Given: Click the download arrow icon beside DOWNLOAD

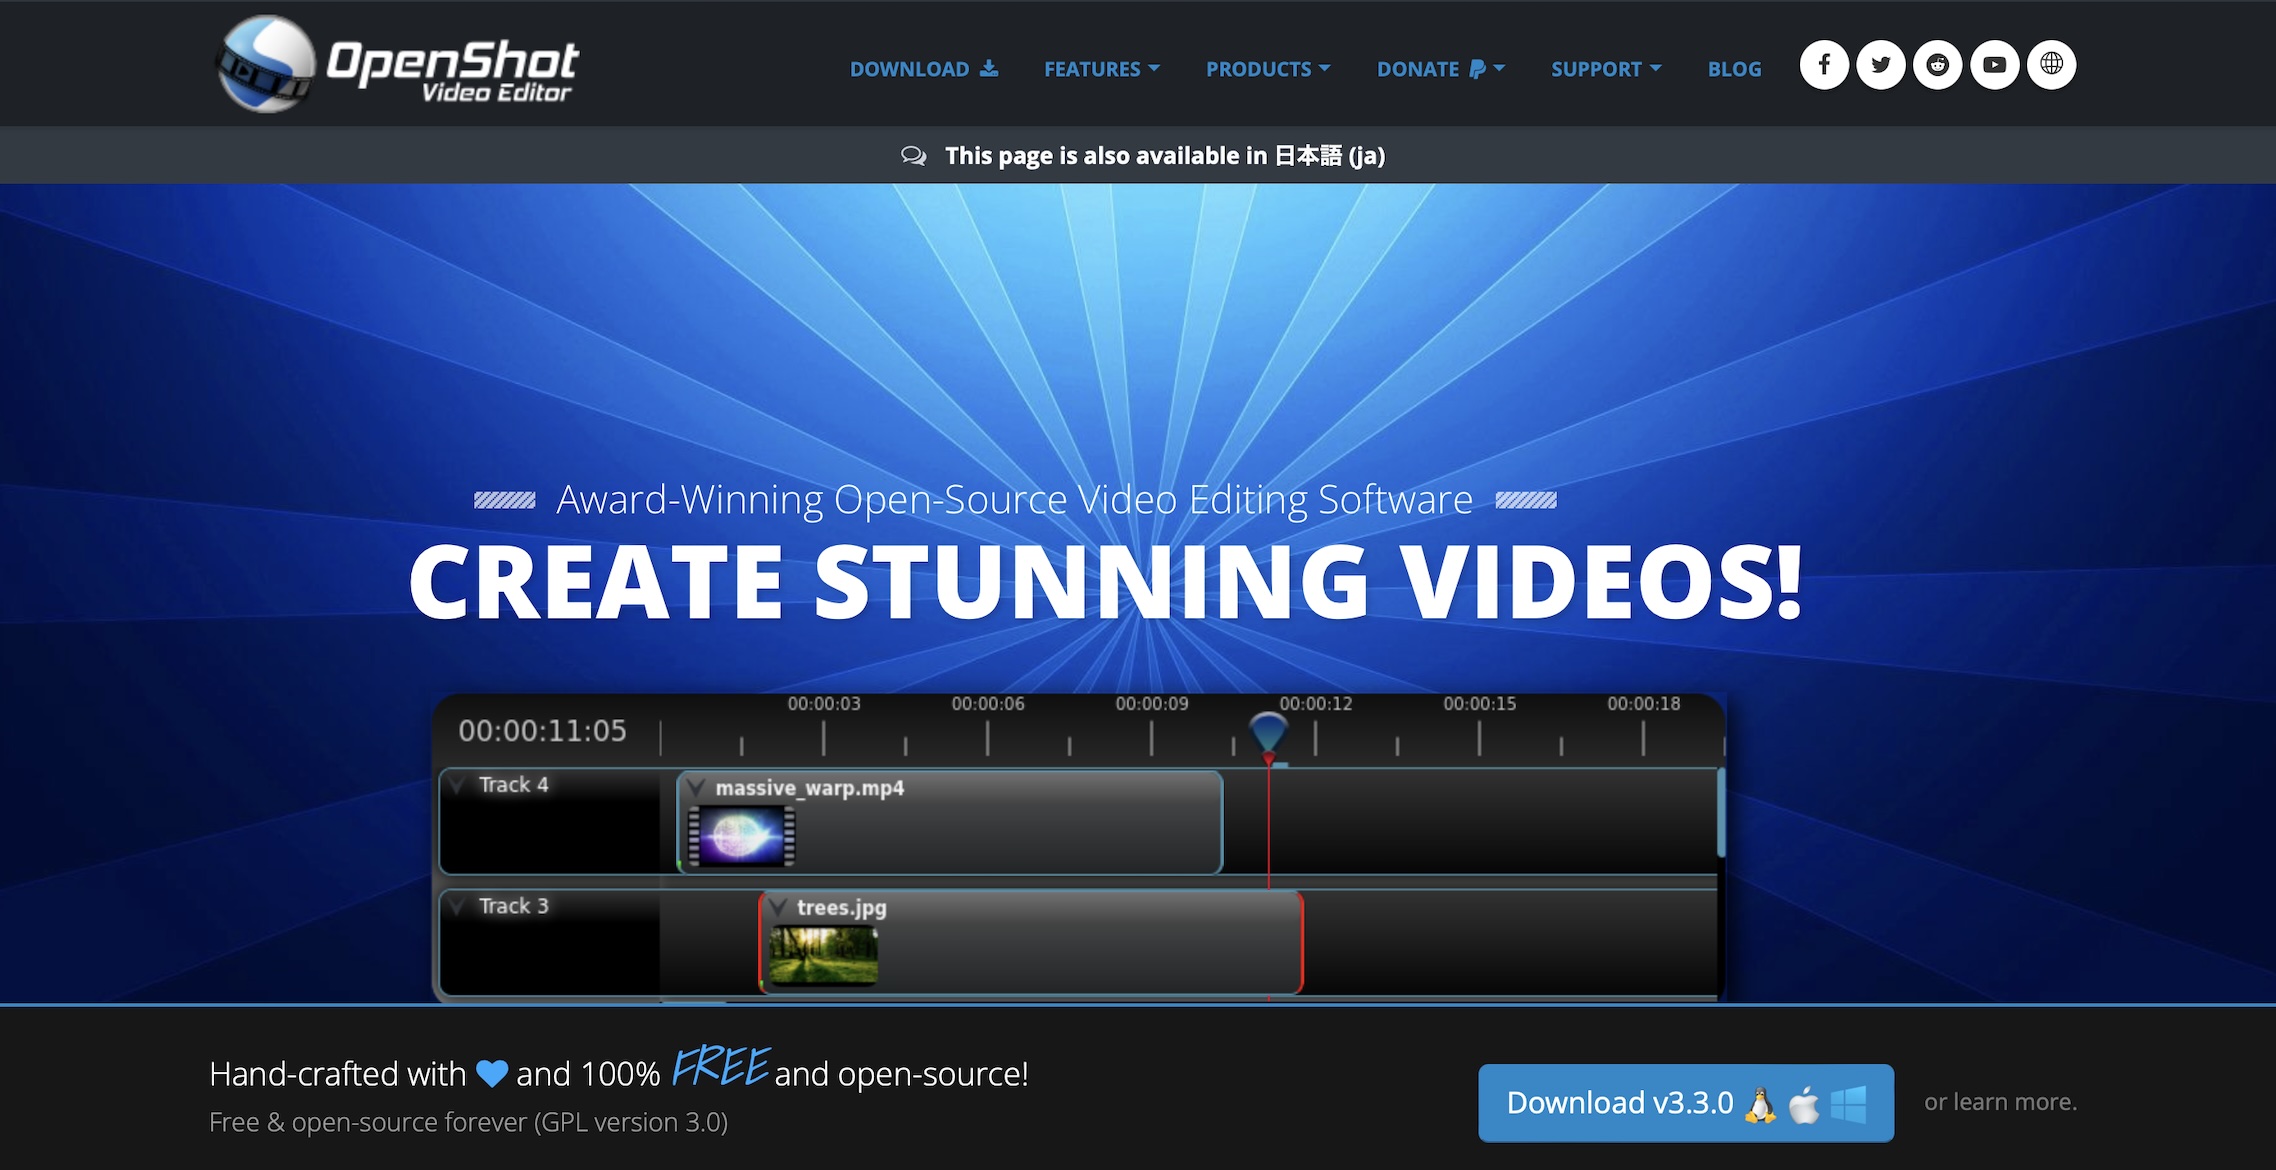Looking at the screenshot, I should click(x=989, y=68).
